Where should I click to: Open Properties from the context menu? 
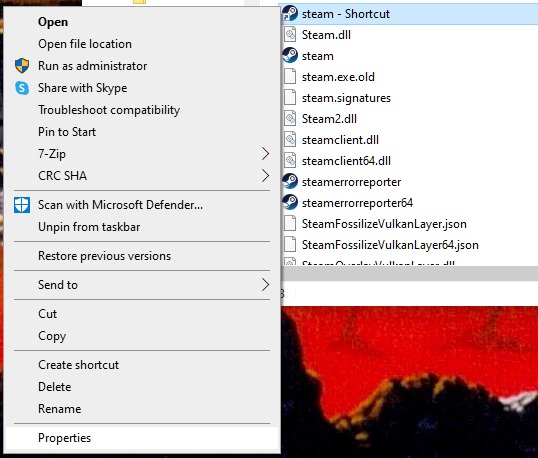(142, 438)
